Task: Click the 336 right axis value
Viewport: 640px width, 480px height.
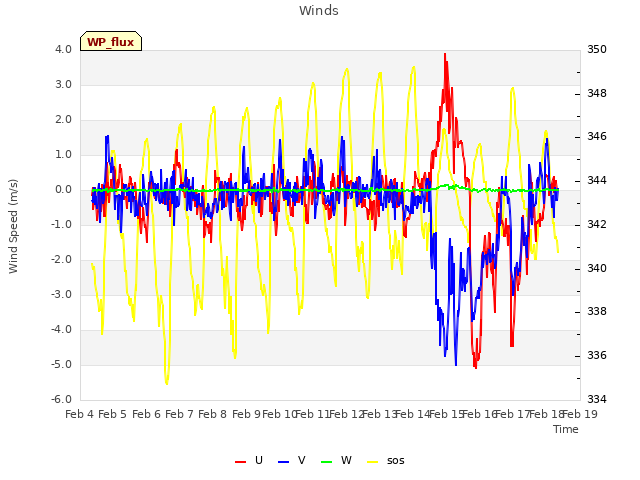Action: [x=597, y=356]
